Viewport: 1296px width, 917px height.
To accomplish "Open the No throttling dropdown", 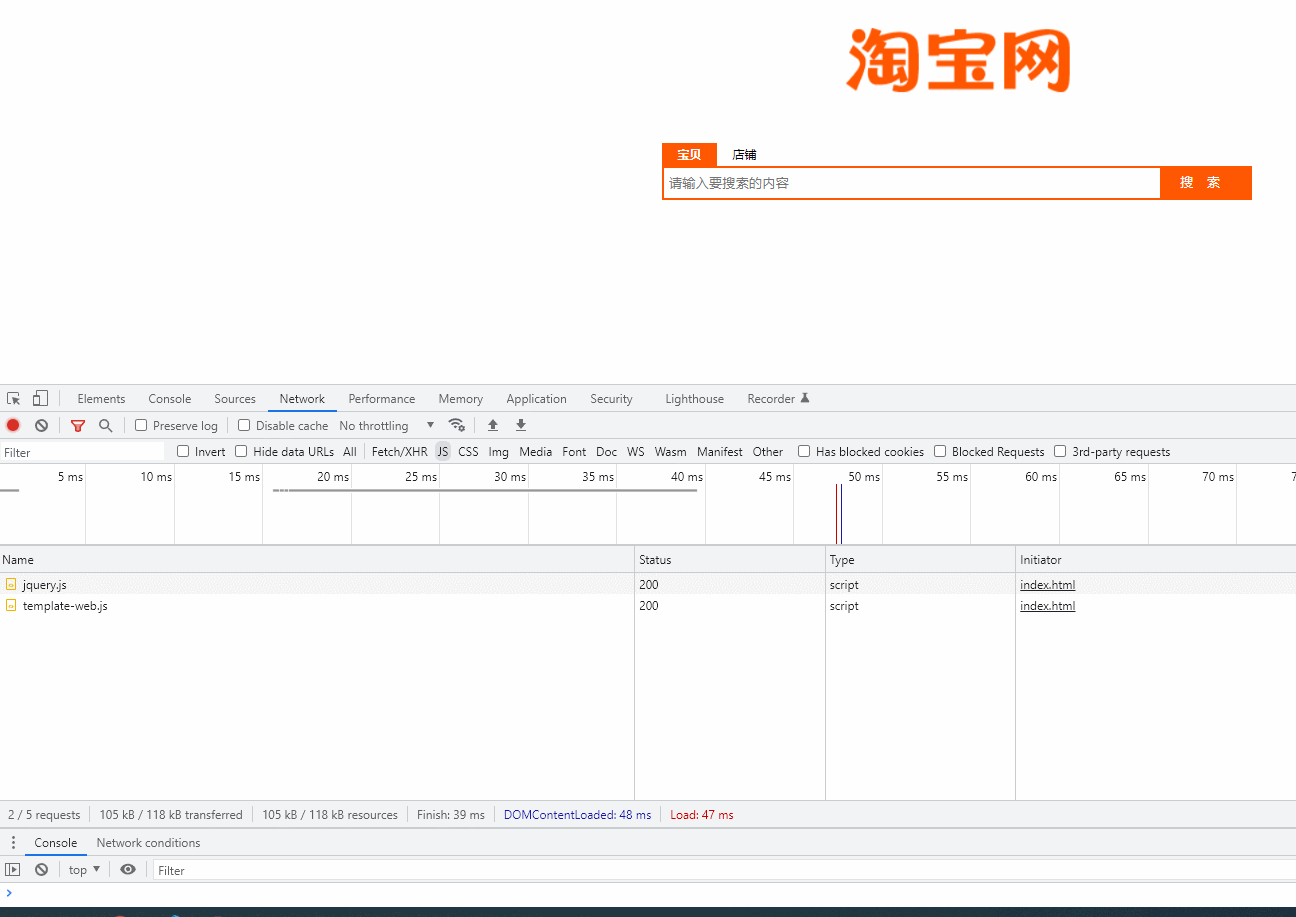I will click(x=387, y=425).
